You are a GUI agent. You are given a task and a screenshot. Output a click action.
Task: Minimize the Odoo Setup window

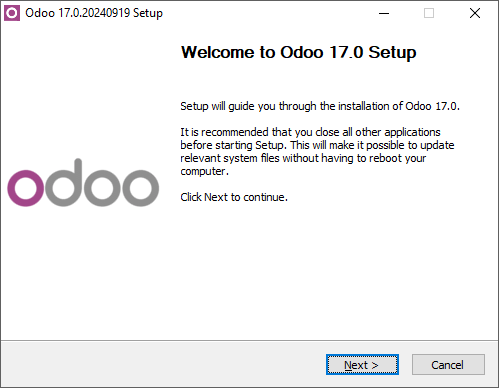point(384,13)
